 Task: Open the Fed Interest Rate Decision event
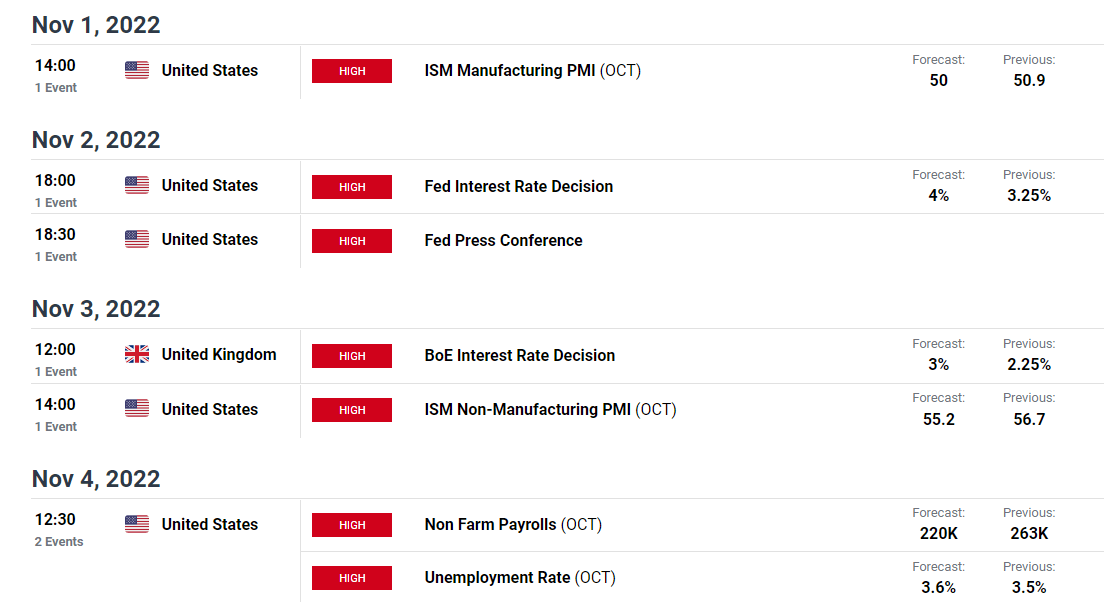tap(519, 187)
